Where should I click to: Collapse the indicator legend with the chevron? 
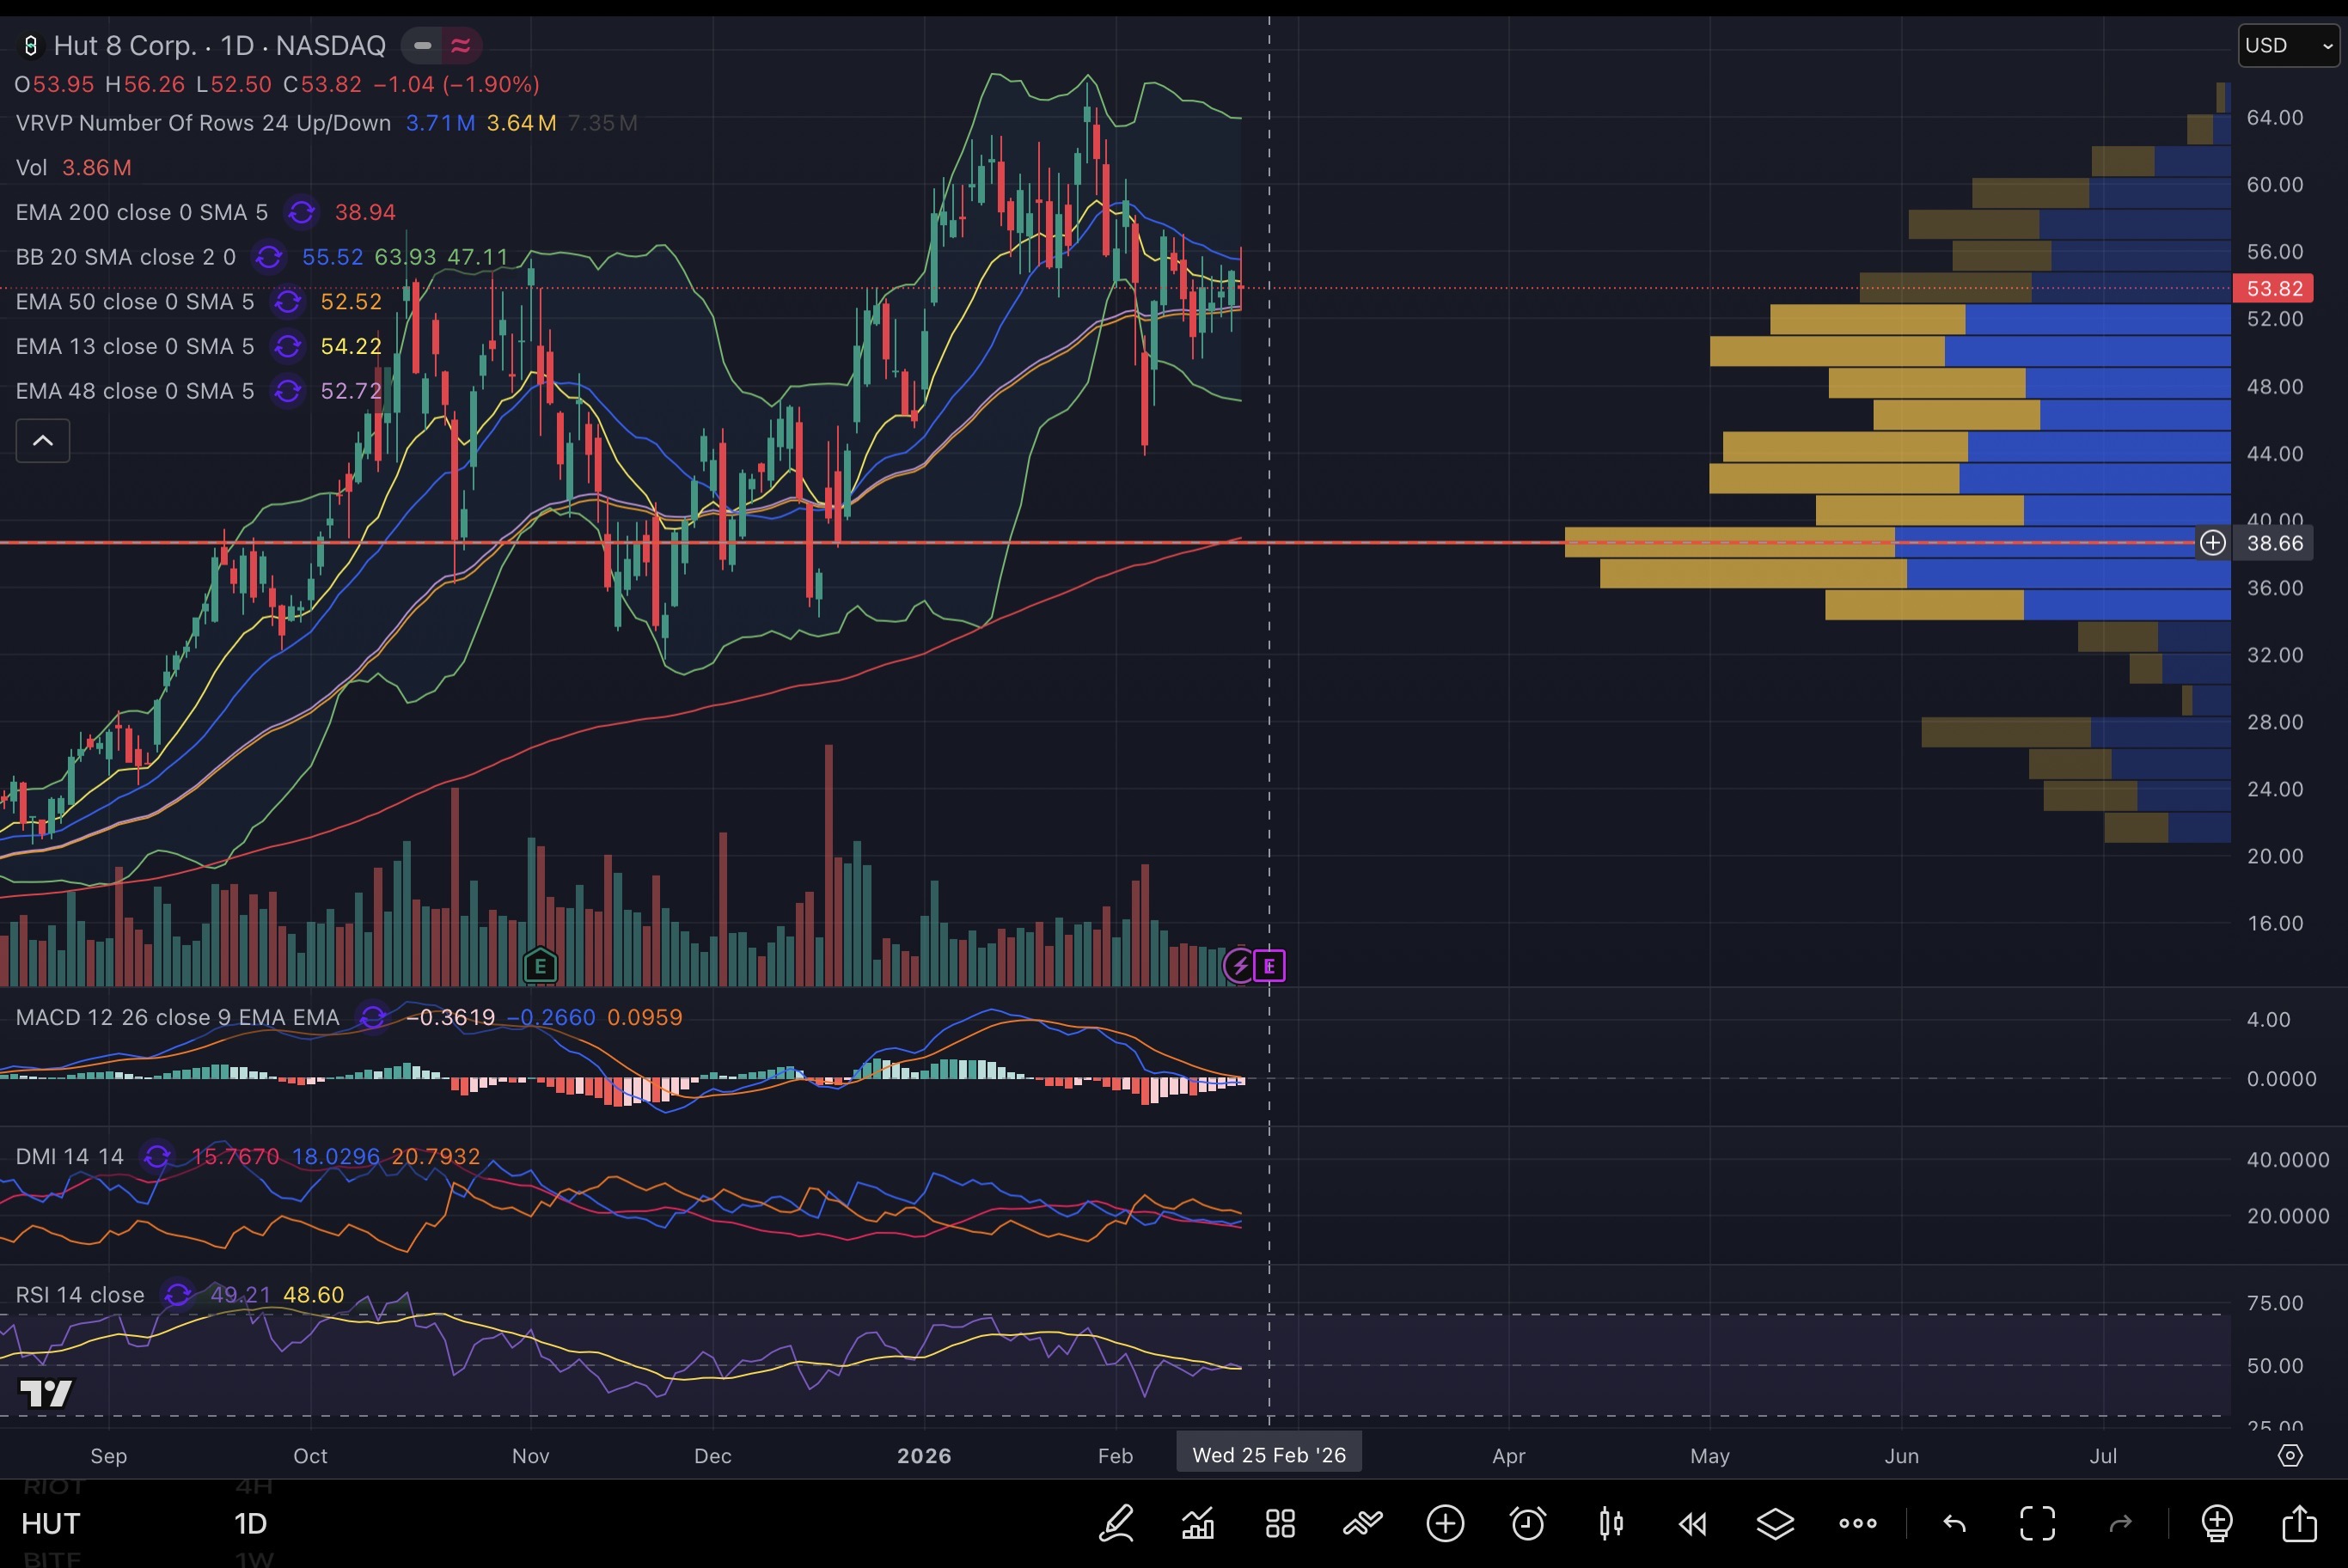[x=43, y=441]
